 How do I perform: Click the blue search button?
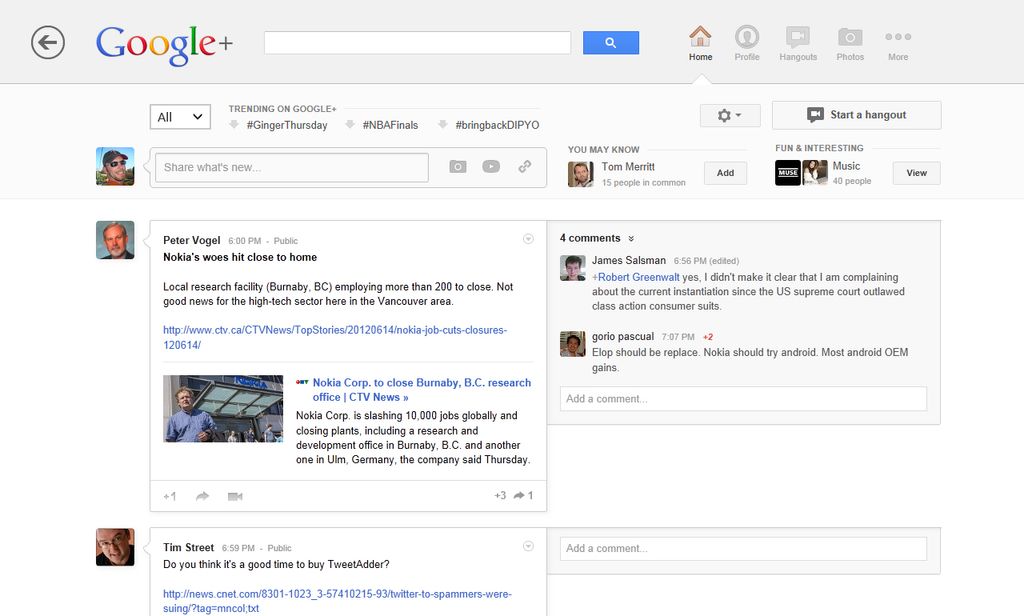(x=611, y=42)
